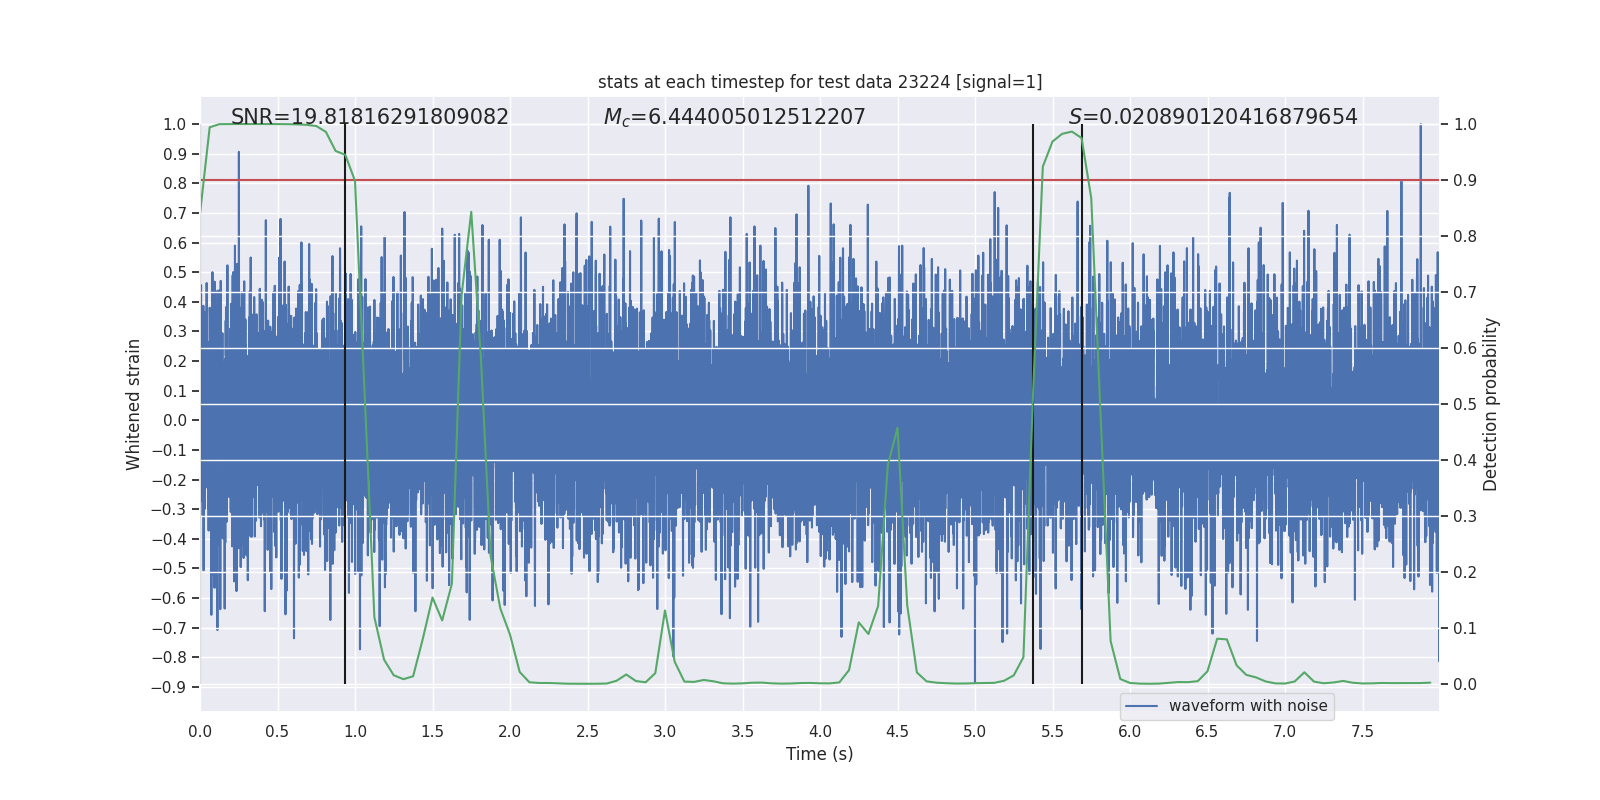The image size is (1600, 800).
Task: Click time axis tick label 4.0
Action: tap(820, 731)
